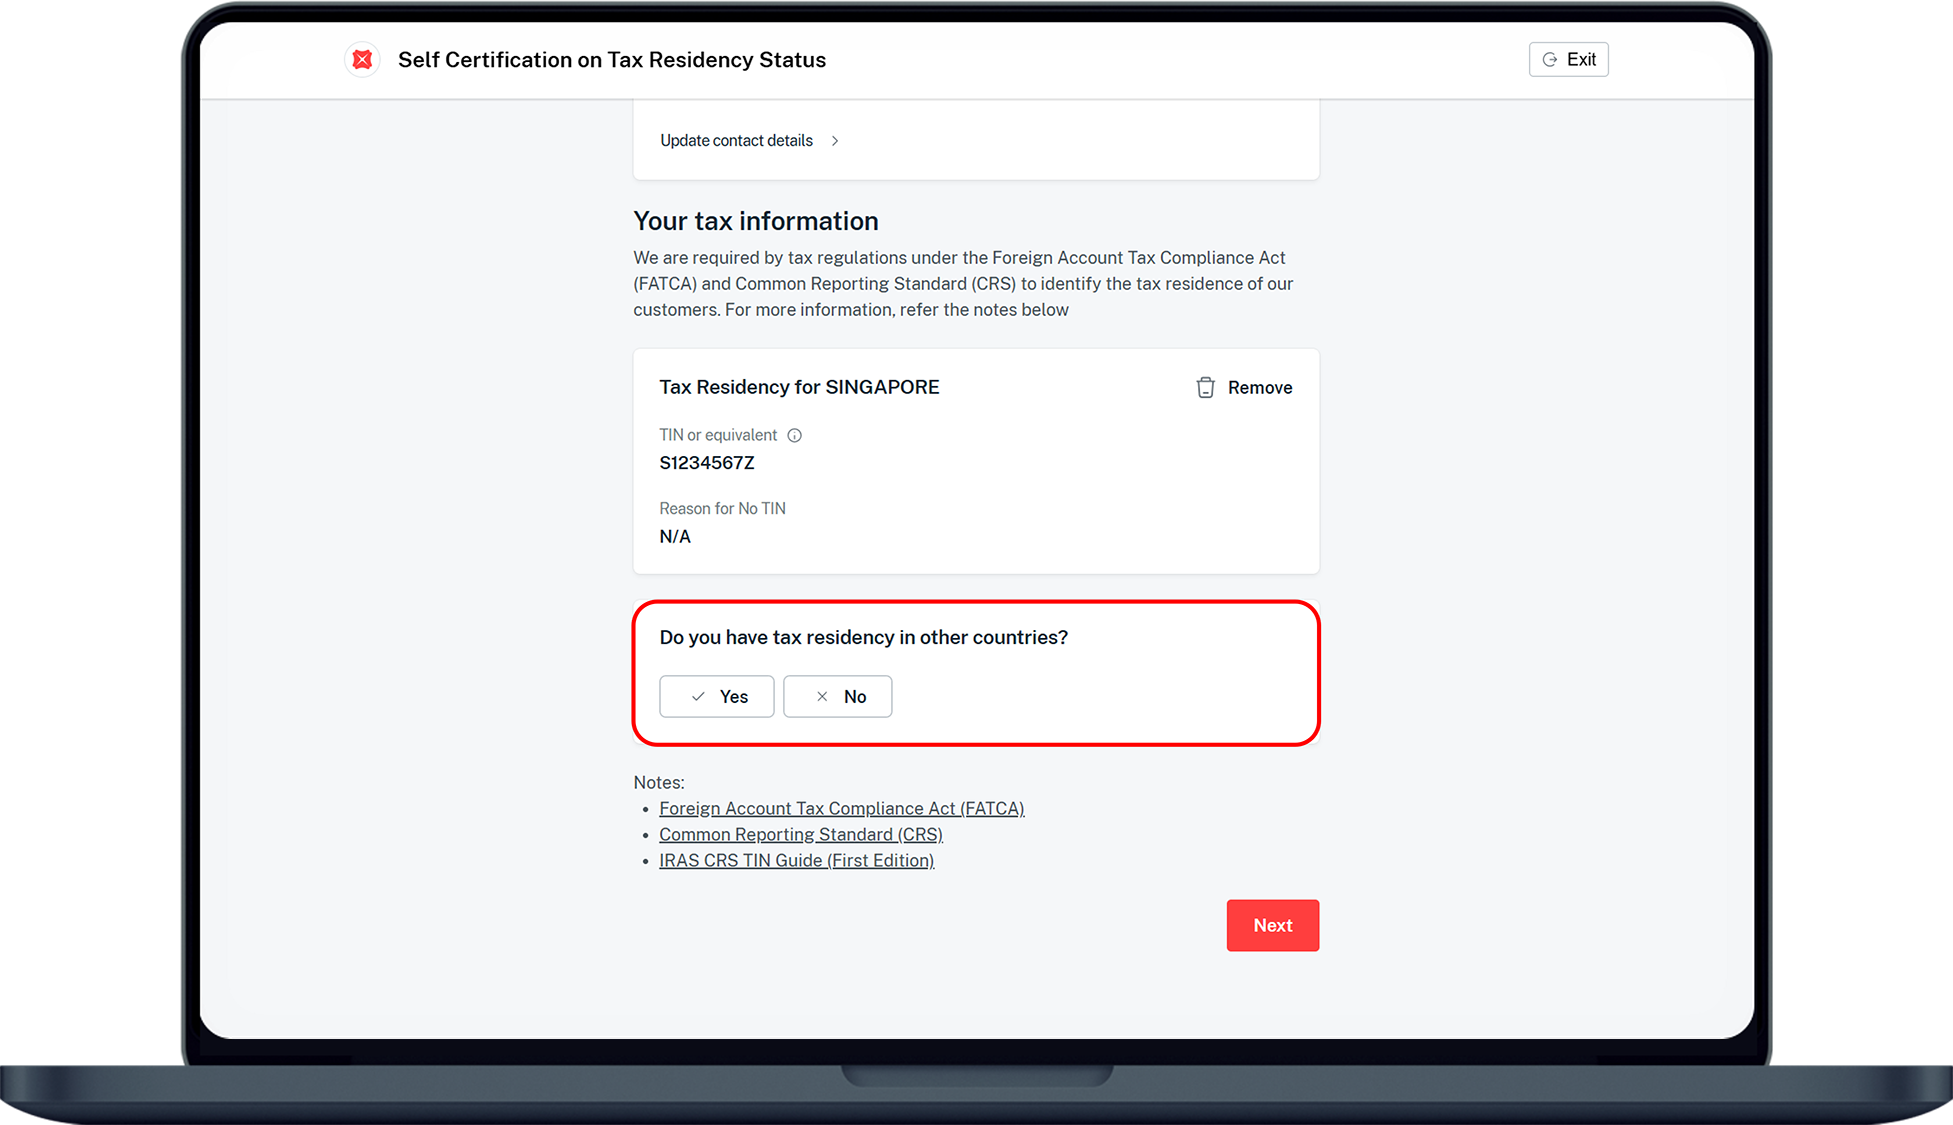This screenshot has height=1125, width=1953.
Task: Click the Self Certification on Tax Residency title
Action: (x=612, y=60)
